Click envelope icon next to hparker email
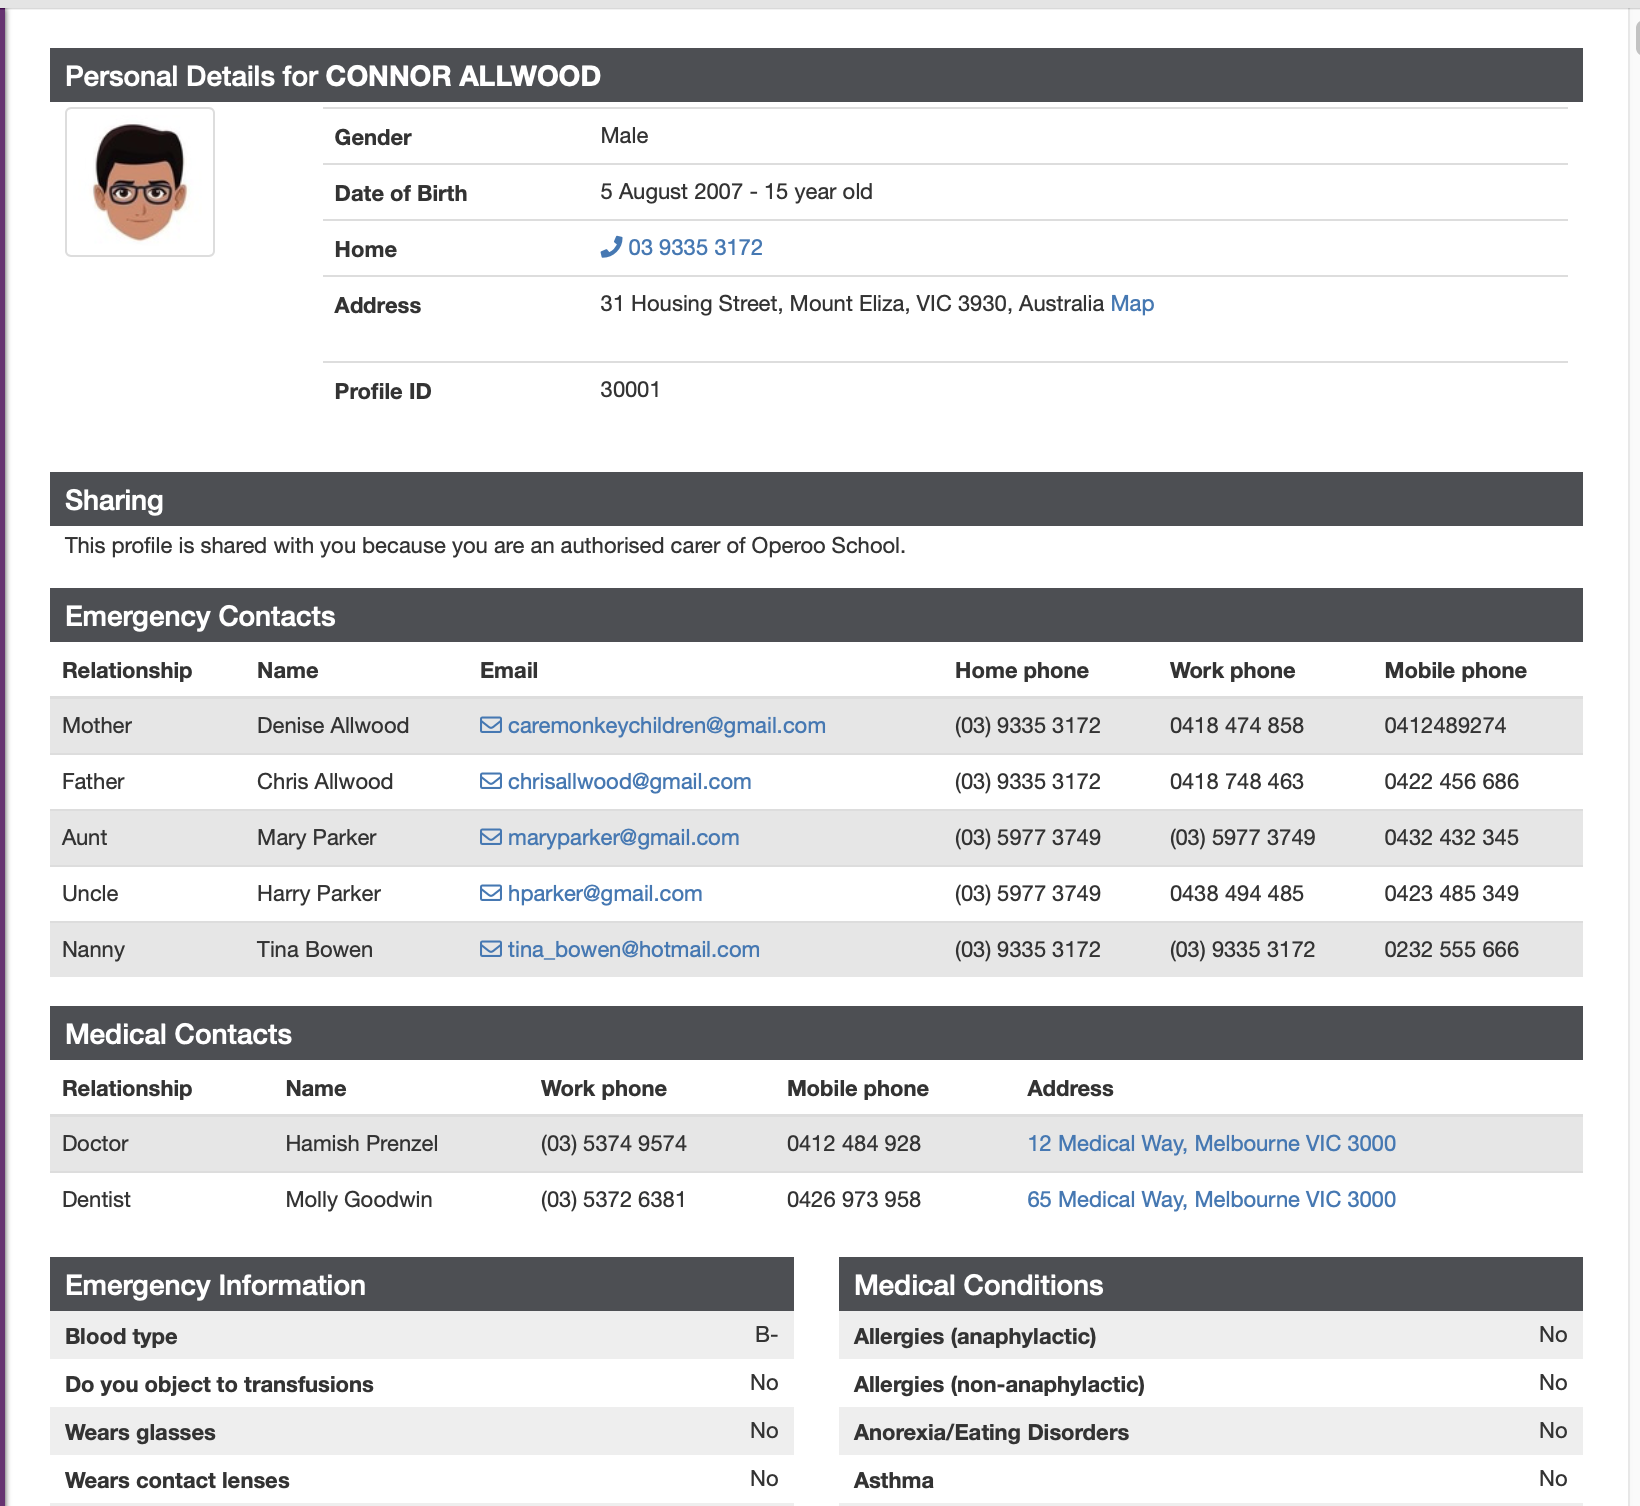The width and height of the screenshot is (1640, 1506). [490, 893]
